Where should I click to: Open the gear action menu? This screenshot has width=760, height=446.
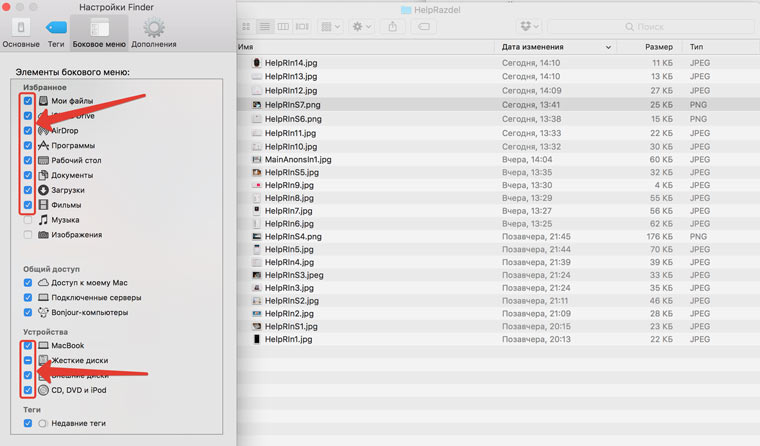tap(362, 27)
